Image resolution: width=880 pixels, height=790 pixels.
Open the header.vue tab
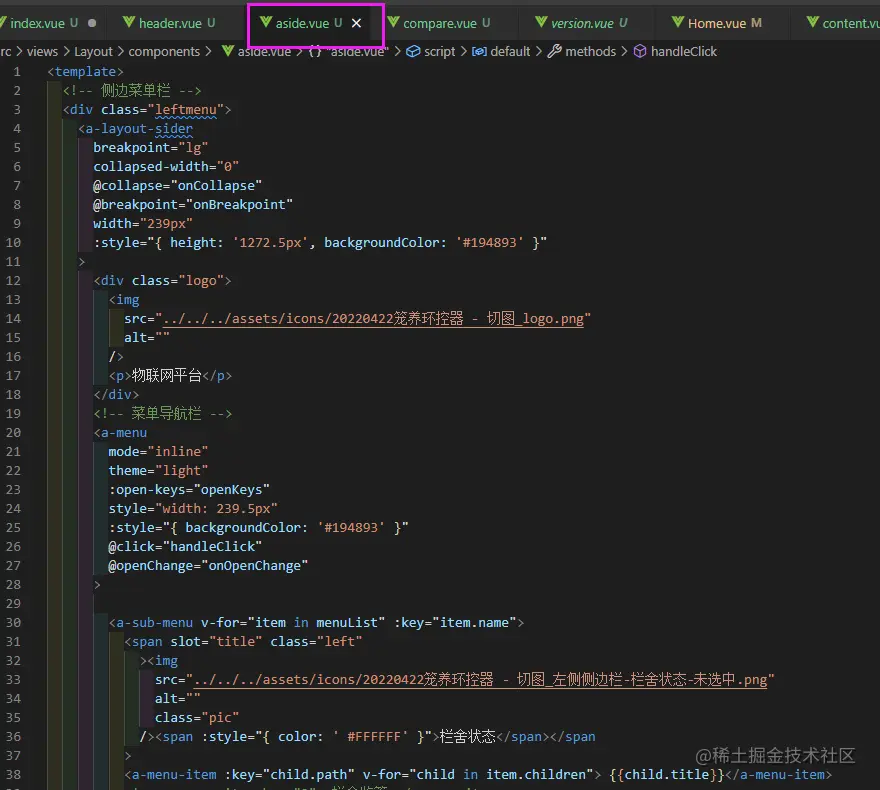171,23
